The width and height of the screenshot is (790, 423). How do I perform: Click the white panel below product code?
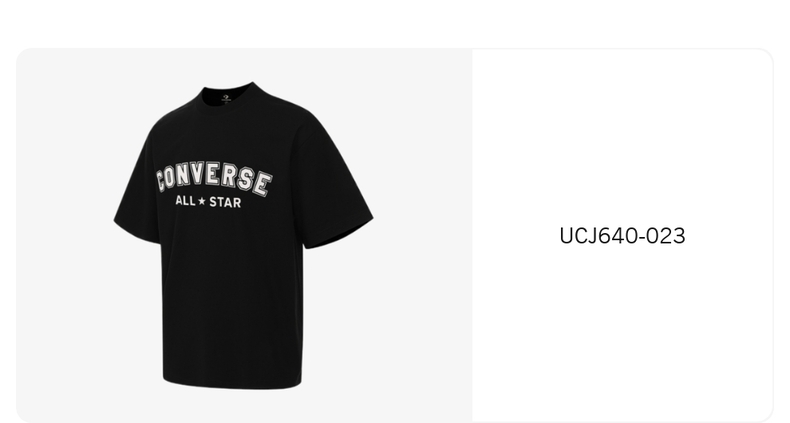[622, 332]
